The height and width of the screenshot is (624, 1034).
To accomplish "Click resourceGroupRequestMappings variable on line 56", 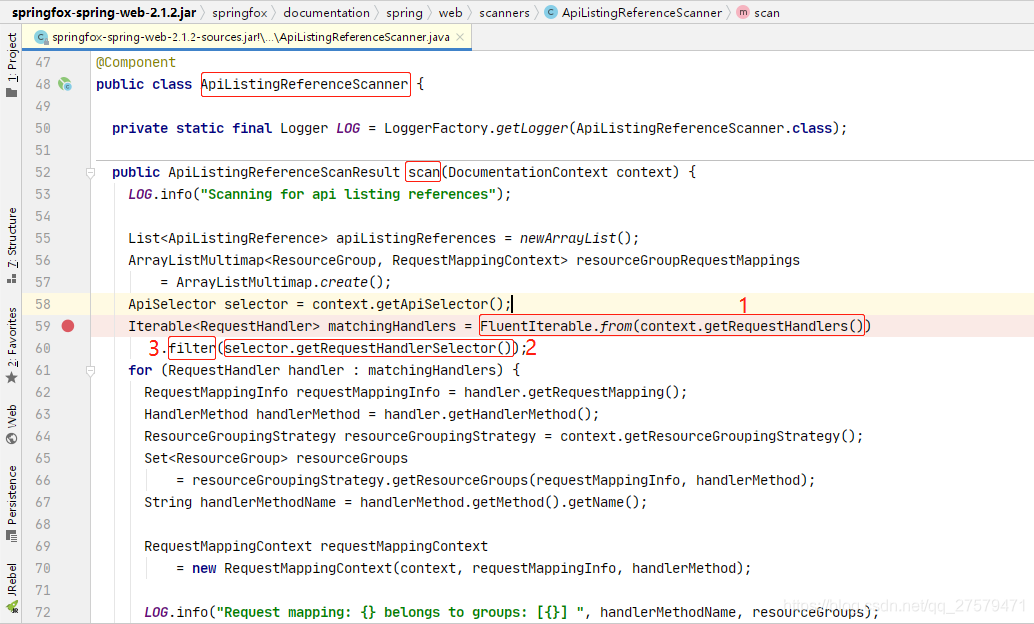I will (688, 260).
